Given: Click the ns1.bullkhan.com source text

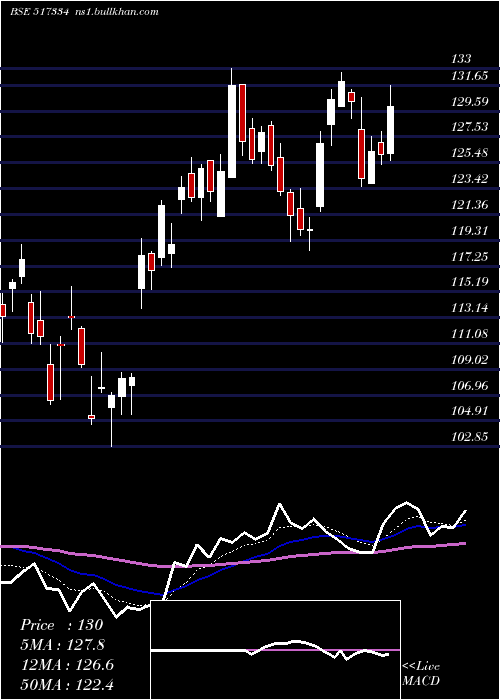Looking at the screenshot, I should click(116, 11).
